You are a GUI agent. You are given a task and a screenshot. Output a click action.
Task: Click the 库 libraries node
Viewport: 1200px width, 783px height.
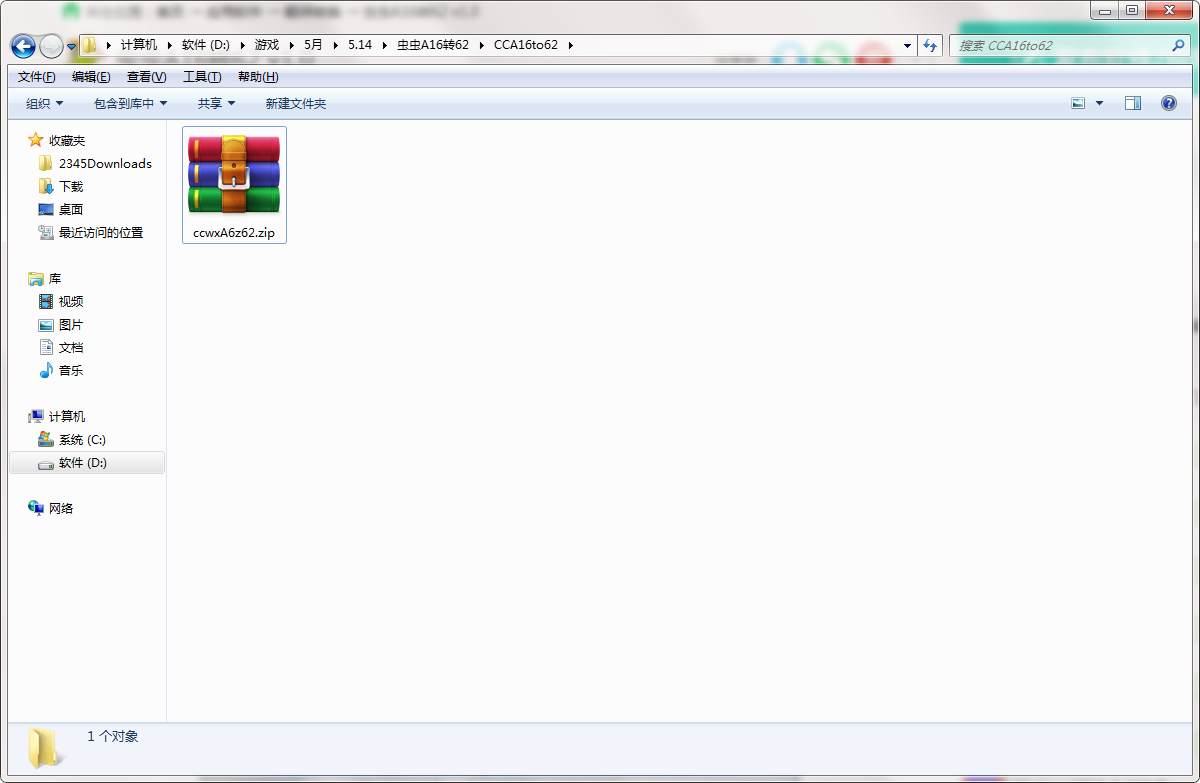(x=45, y=278)
